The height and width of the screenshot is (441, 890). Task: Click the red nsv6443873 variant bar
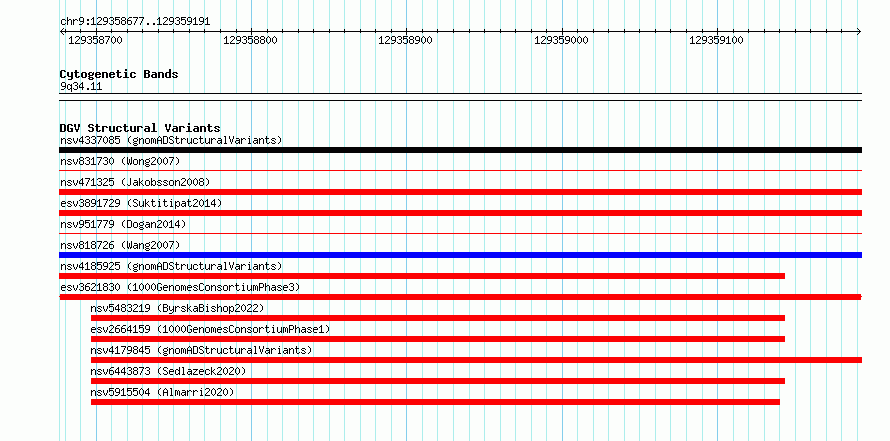coord(438,381)
